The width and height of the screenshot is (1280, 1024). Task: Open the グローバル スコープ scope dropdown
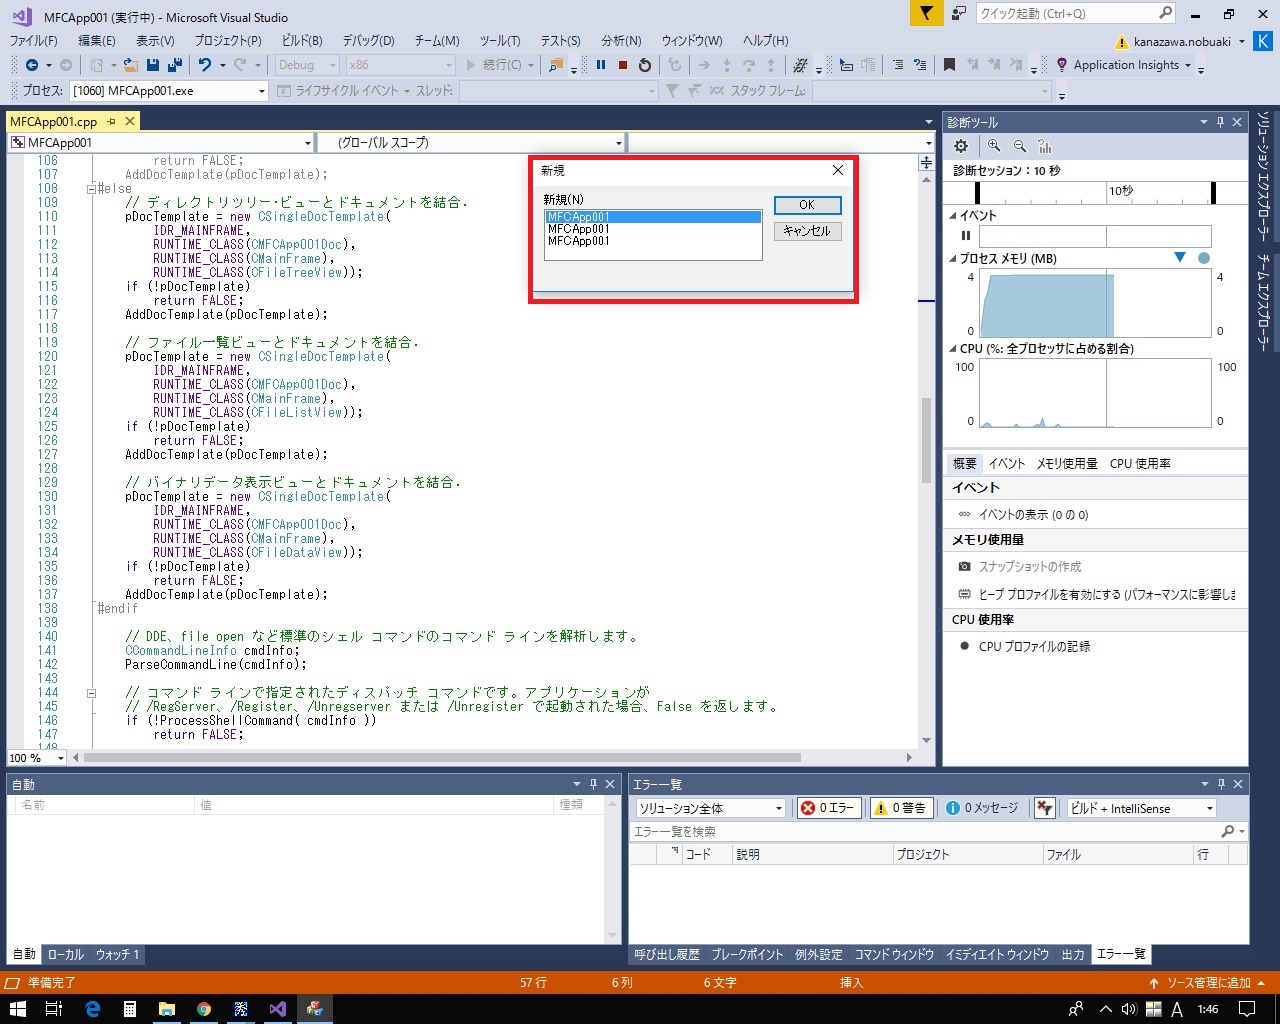pyautogui.click(x=618, y=143)
